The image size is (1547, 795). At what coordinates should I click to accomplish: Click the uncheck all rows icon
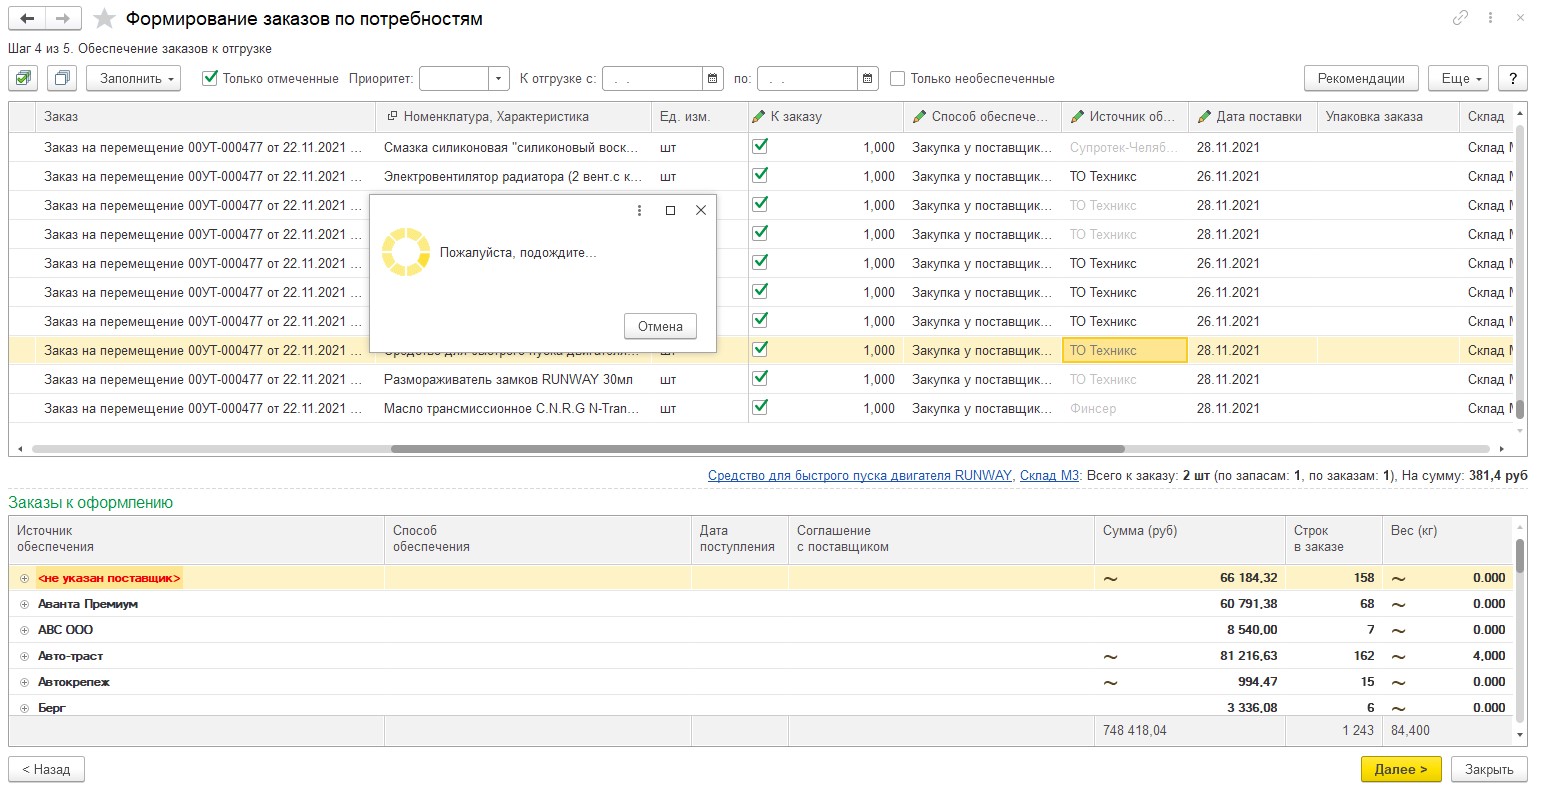click(x=62, y=78)
